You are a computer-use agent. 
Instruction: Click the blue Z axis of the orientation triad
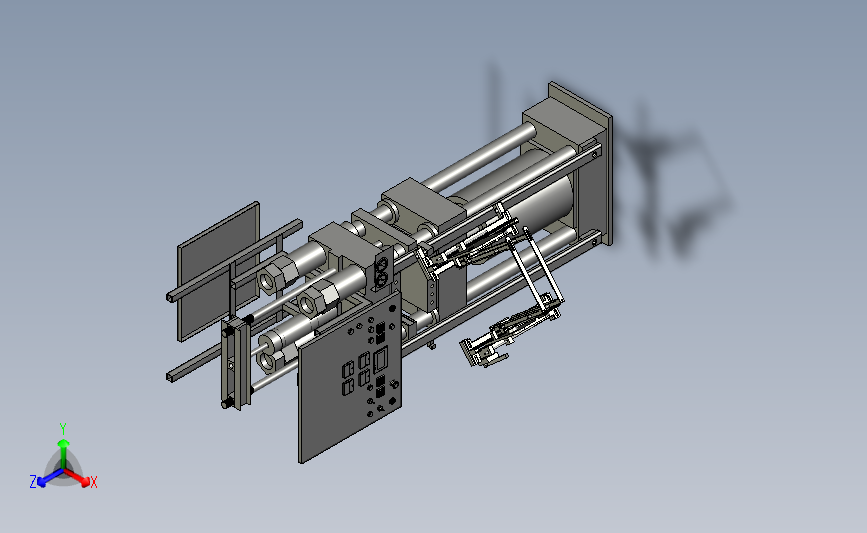[x=46, y=479]
